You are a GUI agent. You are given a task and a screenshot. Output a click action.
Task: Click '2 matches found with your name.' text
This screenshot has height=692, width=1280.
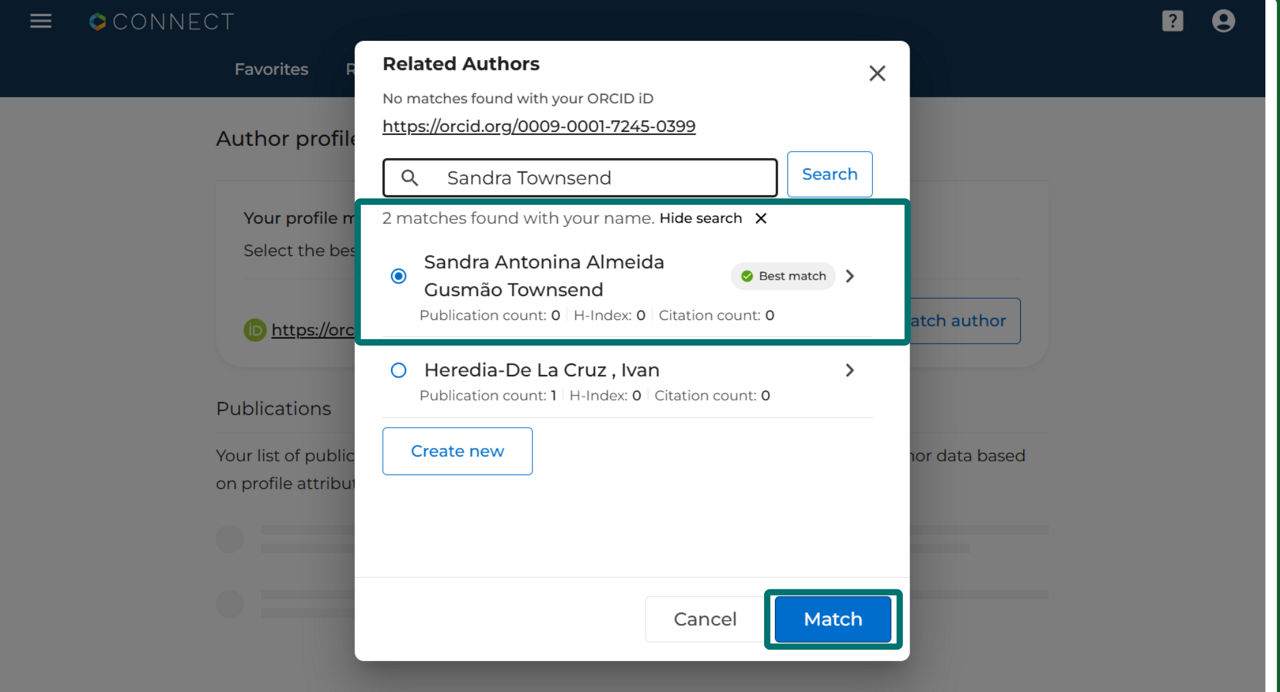click(518, 218)
